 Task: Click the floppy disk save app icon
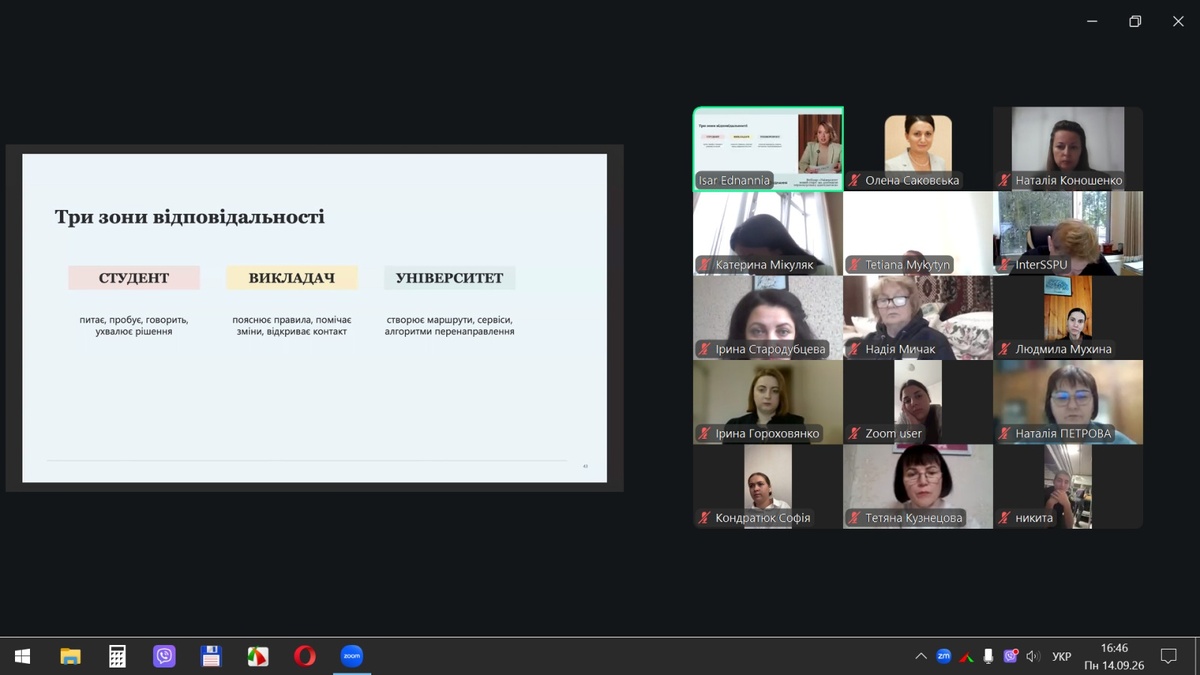pos(211,656)
